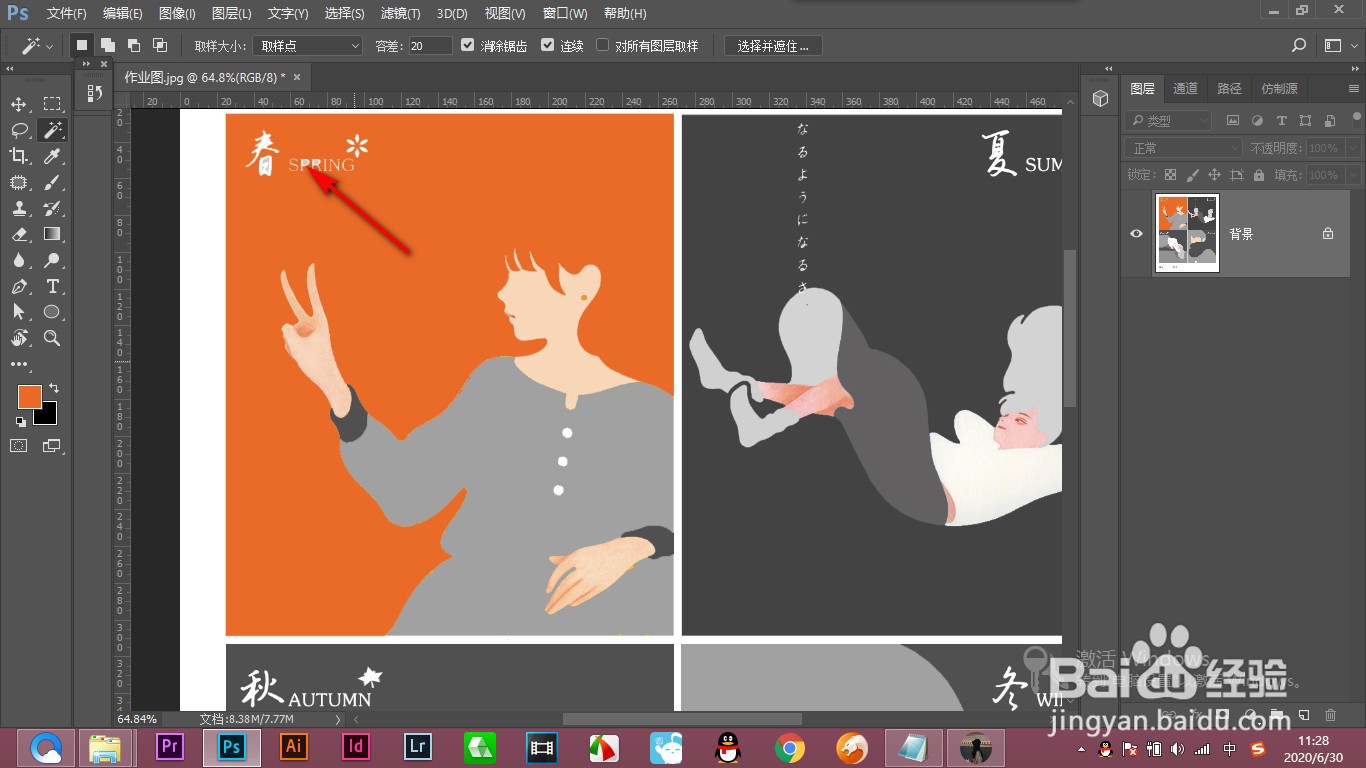
Task: Open Lightroom from the taskbar
Action: 417,747
